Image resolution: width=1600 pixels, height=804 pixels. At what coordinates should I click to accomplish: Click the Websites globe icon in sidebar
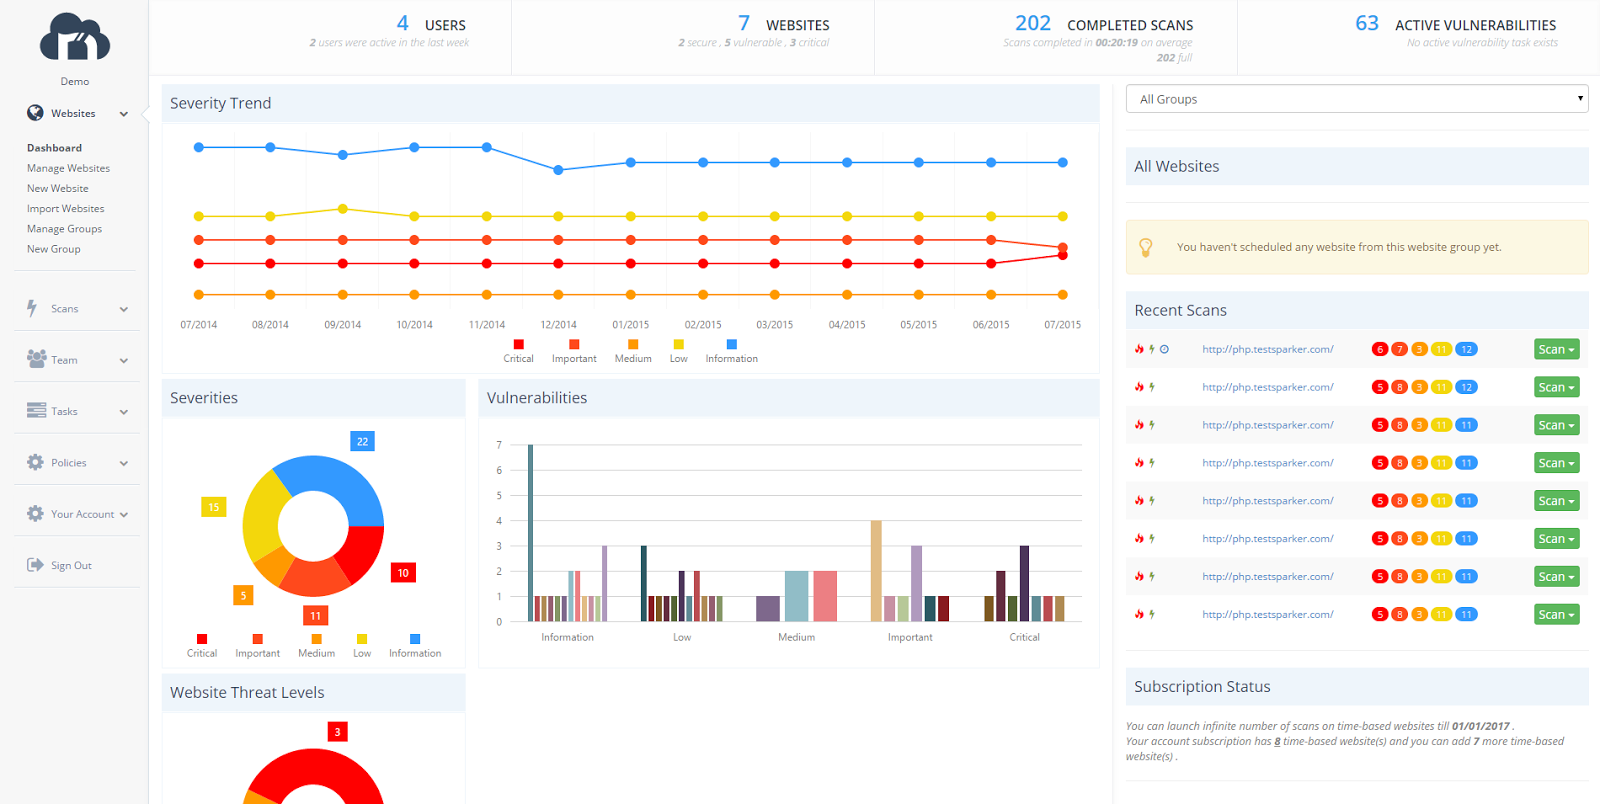[35, 113]
